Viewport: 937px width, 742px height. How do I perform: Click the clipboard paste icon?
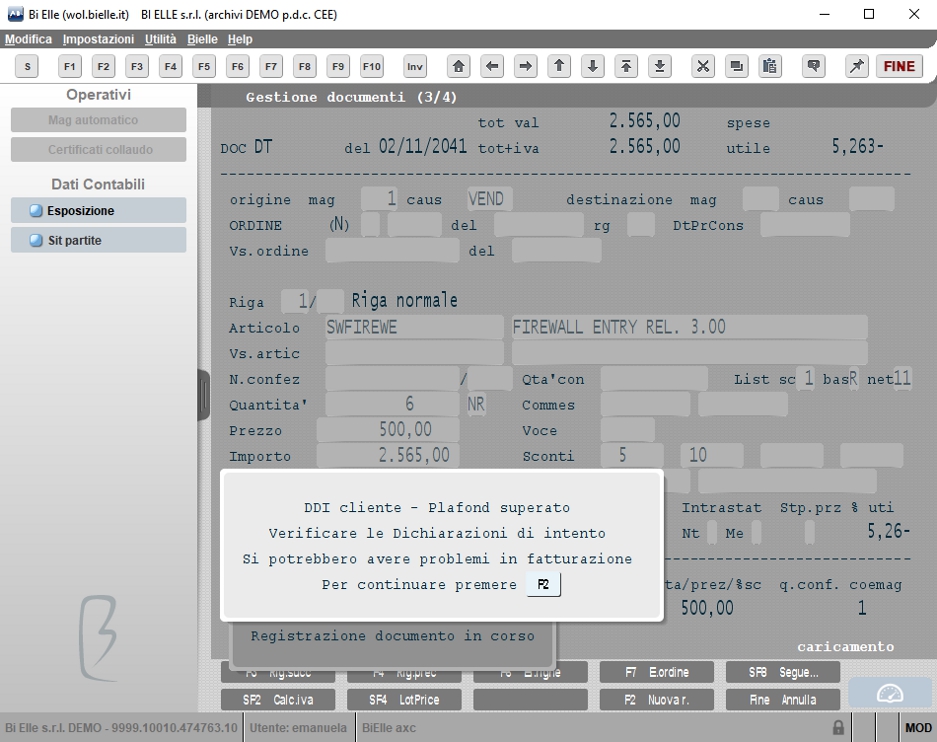coord(770,66)
